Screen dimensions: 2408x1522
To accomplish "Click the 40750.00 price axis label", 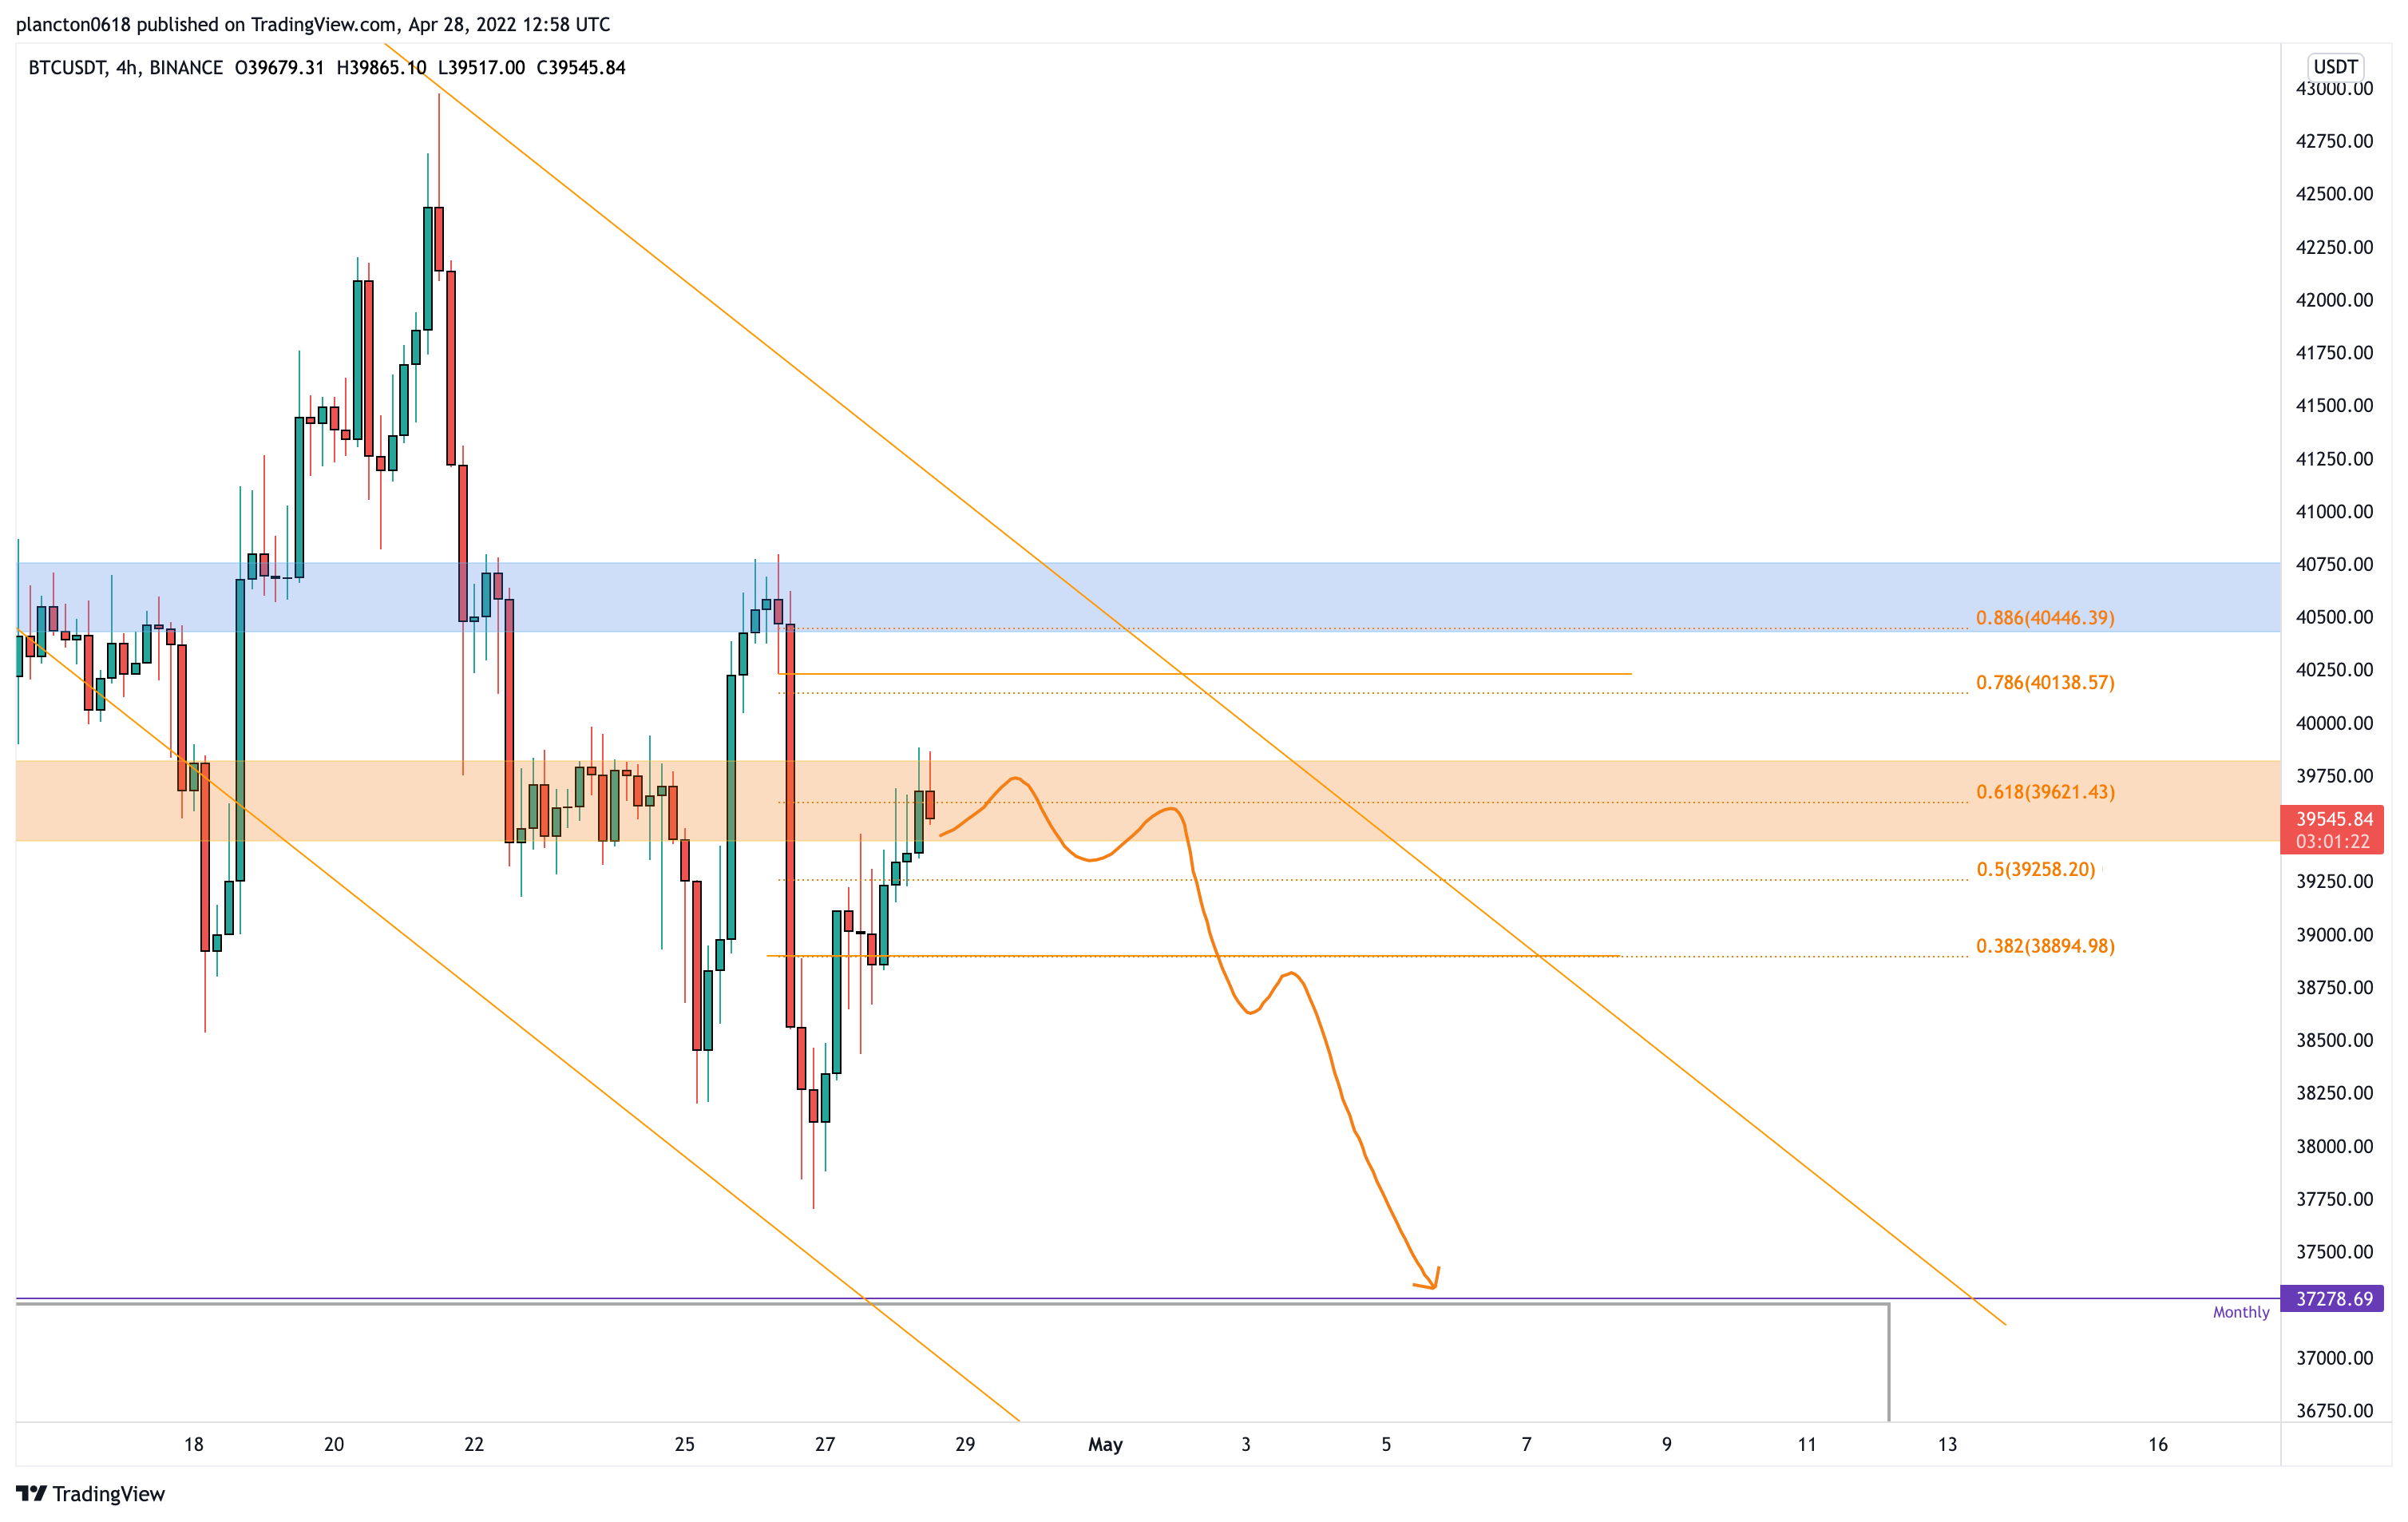I will 2334,564.
